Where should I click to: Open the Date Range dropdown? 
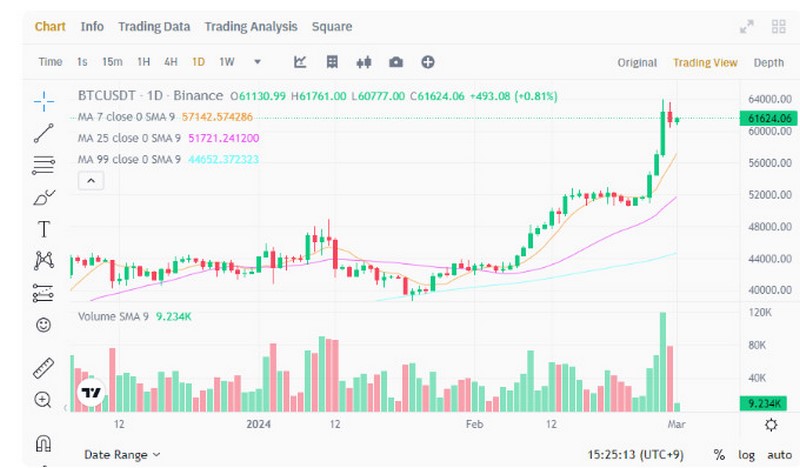click(122, 455)
